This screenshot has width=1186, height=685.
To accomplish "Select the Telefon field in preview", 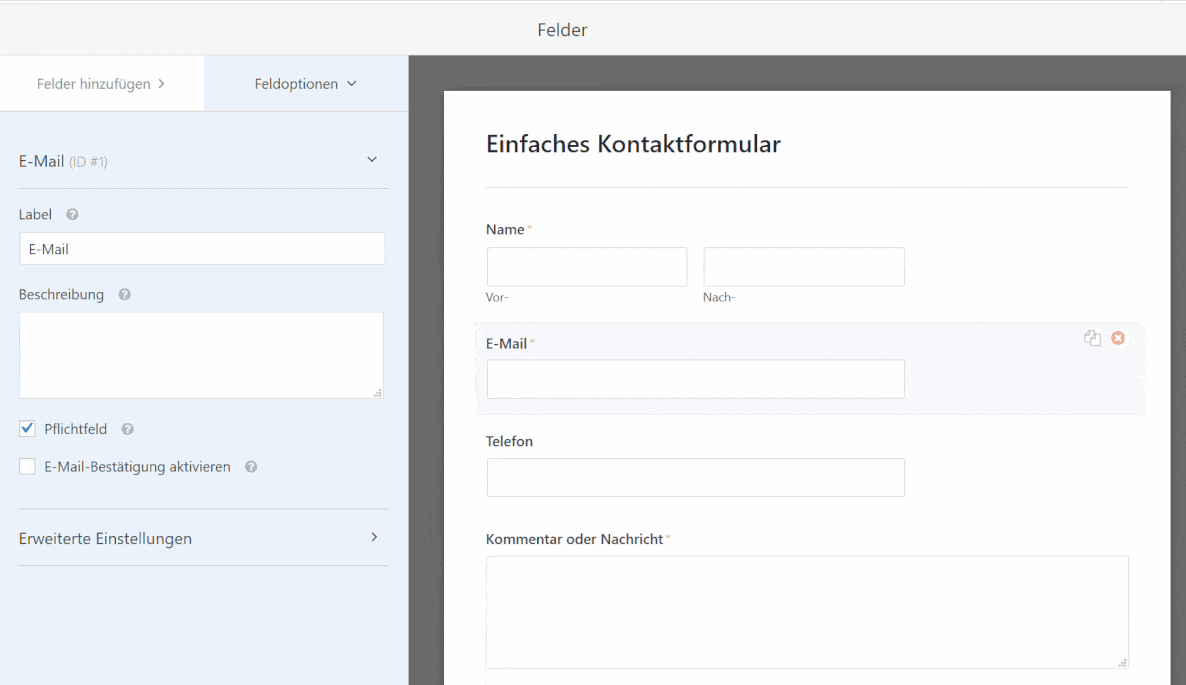I will (695, 477).
